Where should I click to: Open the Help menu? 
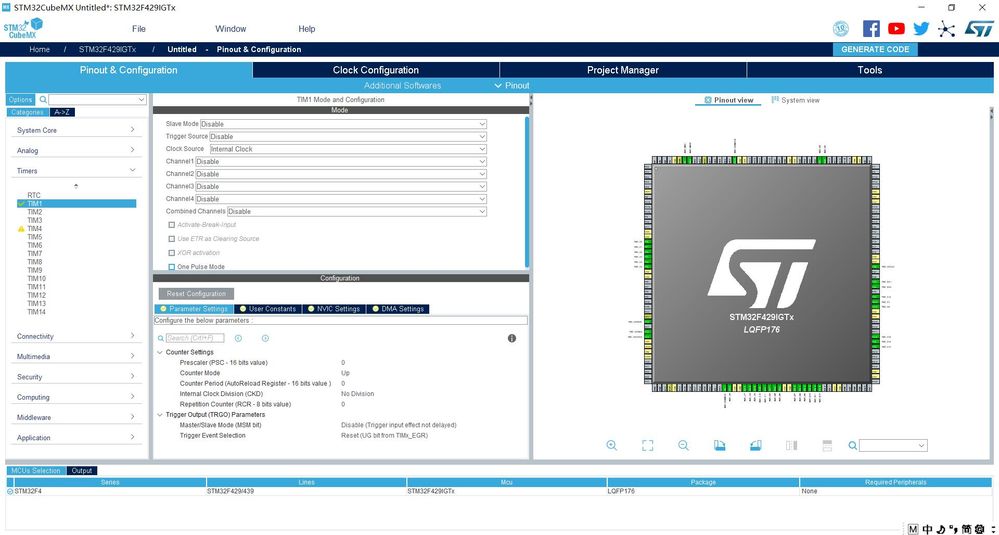[x=306, y=29]
